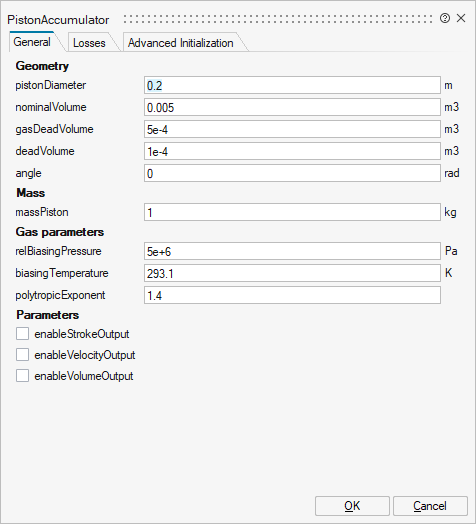Screen dimensions: 476x524
Task: Enable the enableVolumeOutput checkbox
Action: click(22, 376)
